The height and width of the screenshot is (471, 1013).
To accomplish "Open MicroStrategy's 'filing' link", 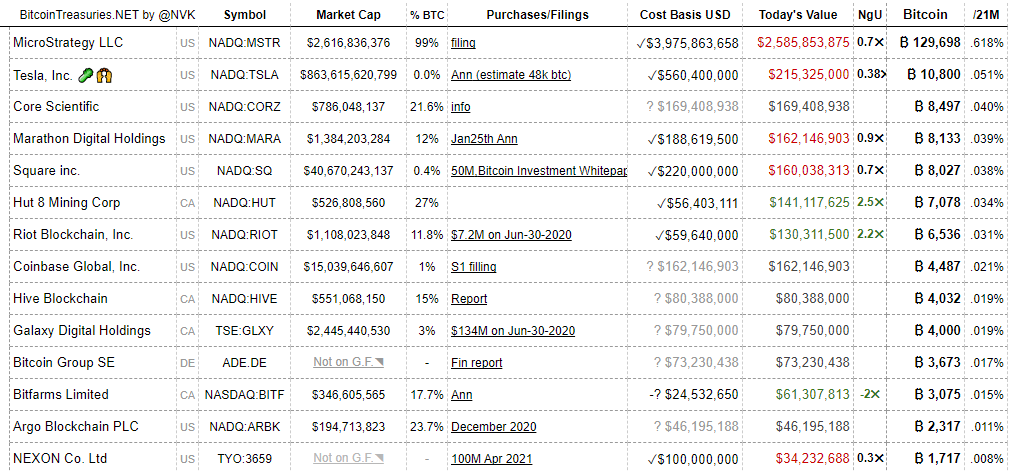I will [463, 43].
